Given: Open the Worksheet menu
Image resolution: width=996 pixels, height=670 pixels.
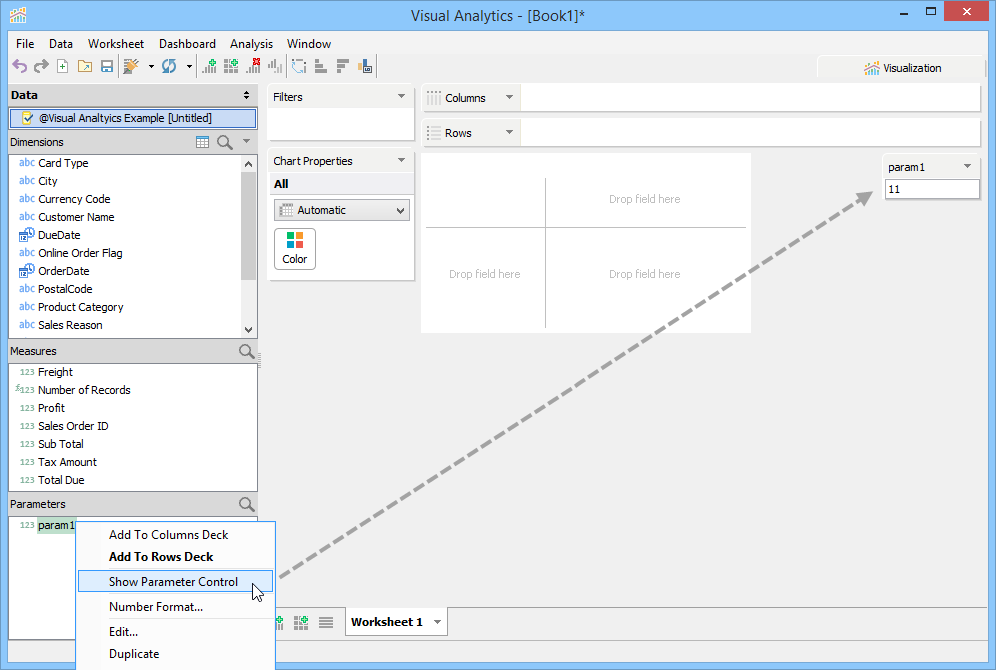Looking at the screenshot, I should (116, 44).
